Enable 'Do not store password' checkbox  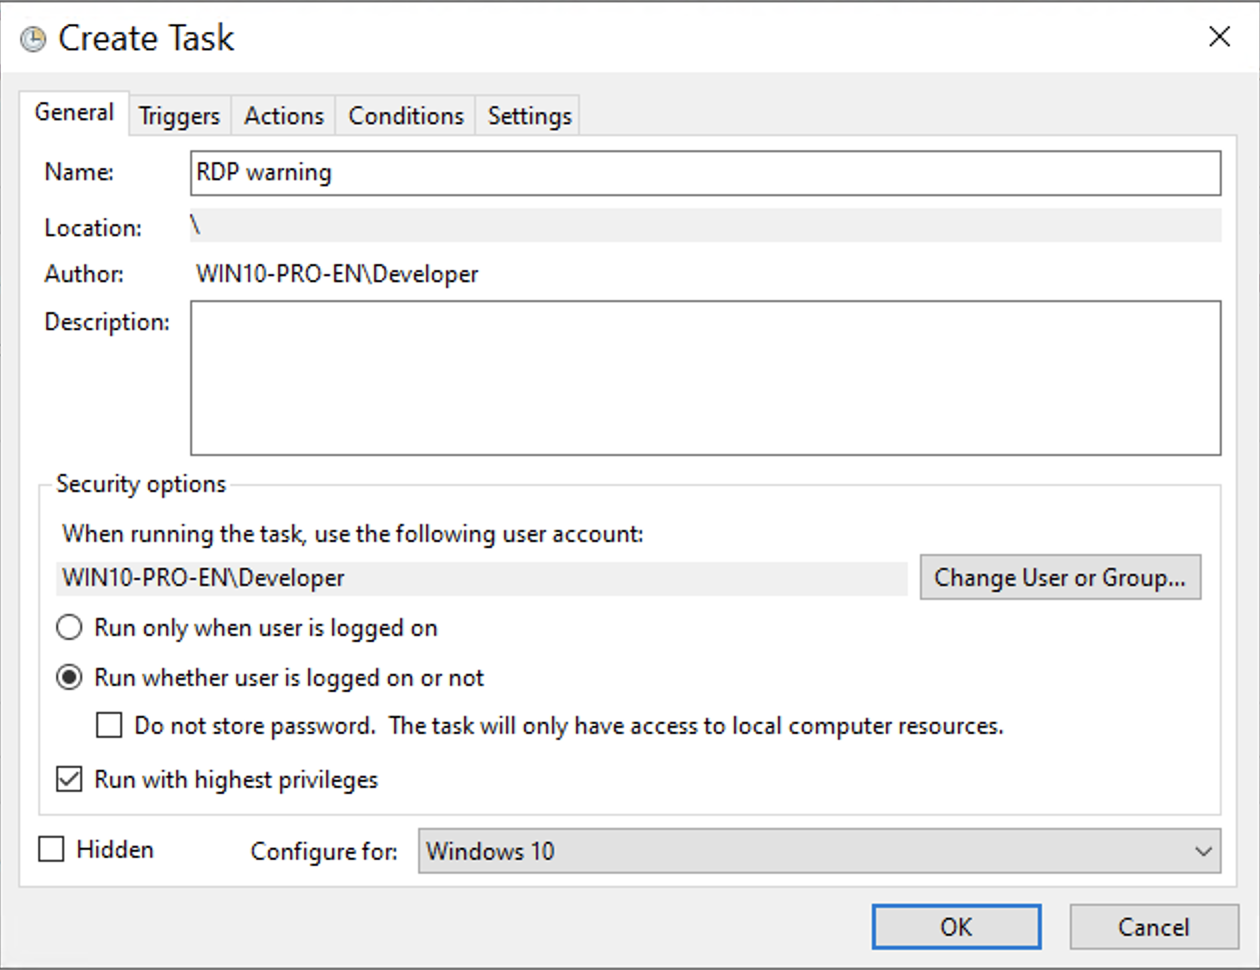[109, 725]
